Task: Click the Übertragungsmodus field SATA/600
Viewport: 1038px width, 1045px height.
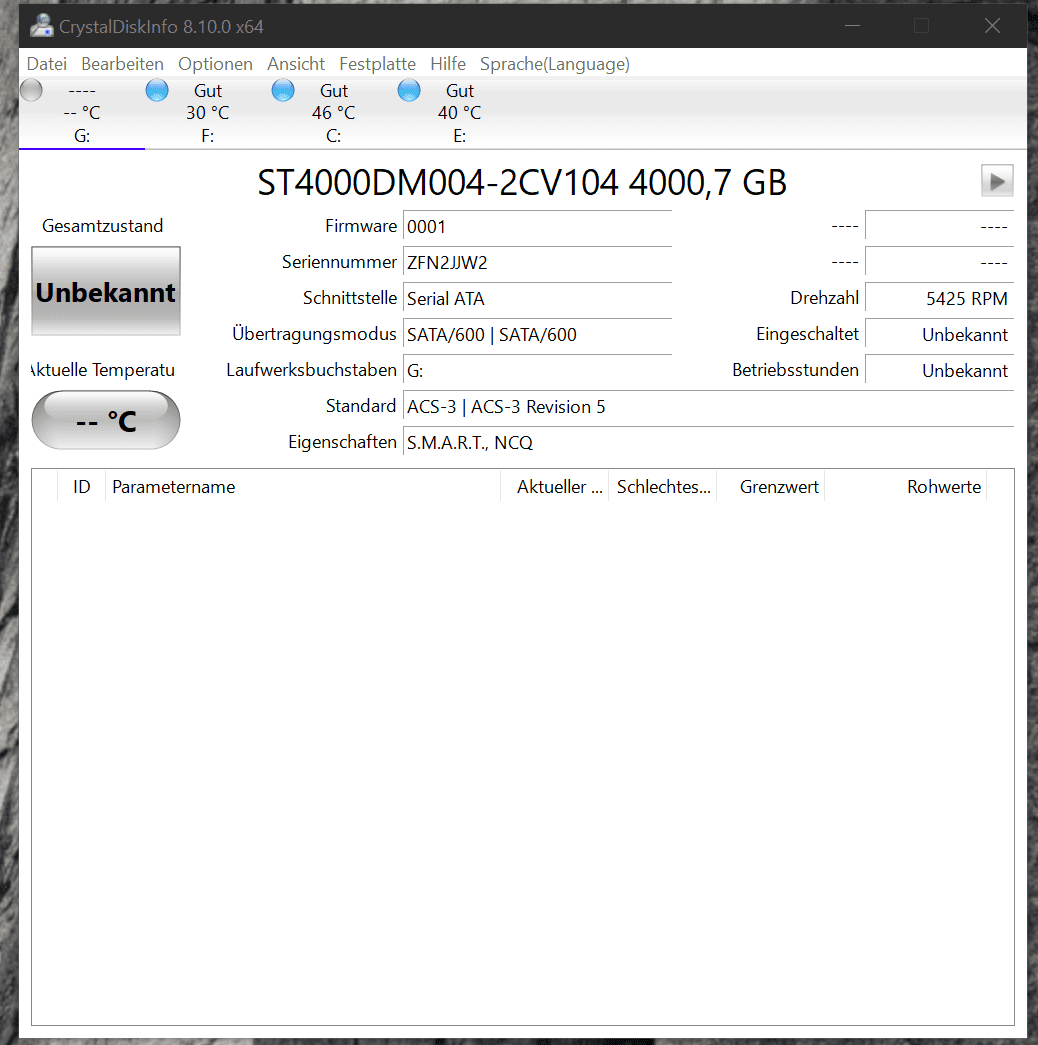Action: point(537,334)
